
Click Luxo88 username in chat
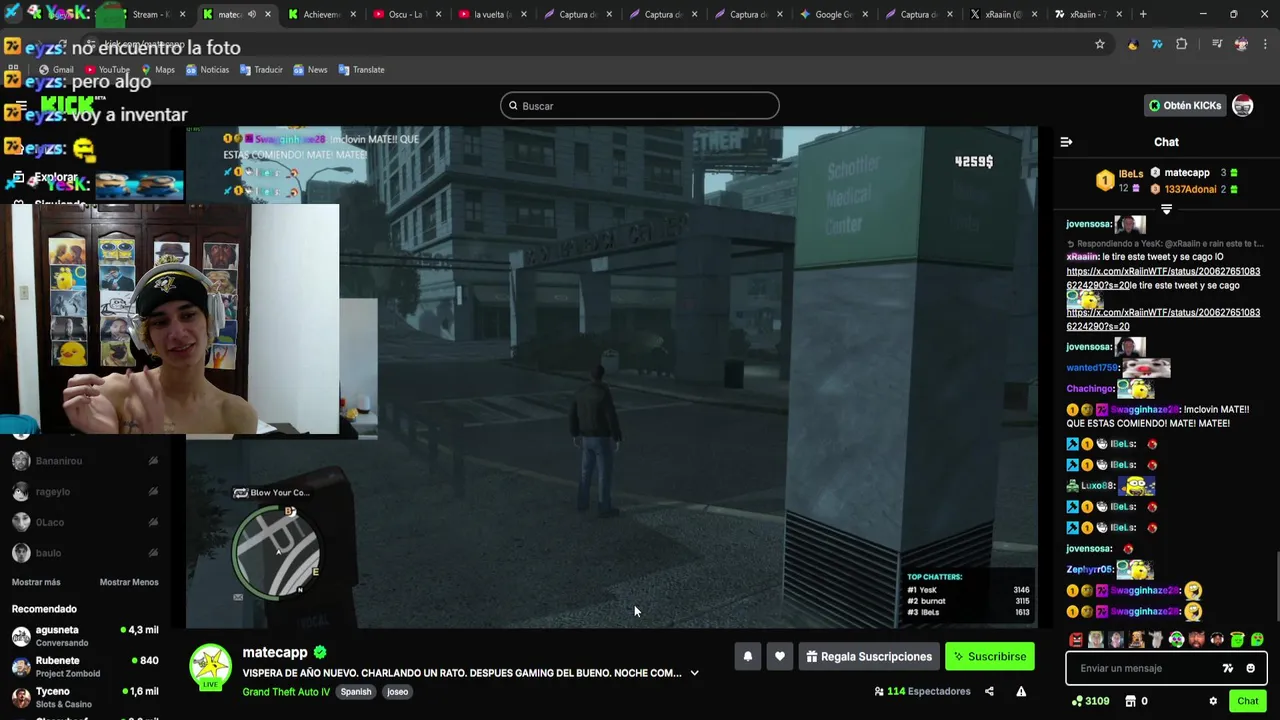[x=1097, y=486]
